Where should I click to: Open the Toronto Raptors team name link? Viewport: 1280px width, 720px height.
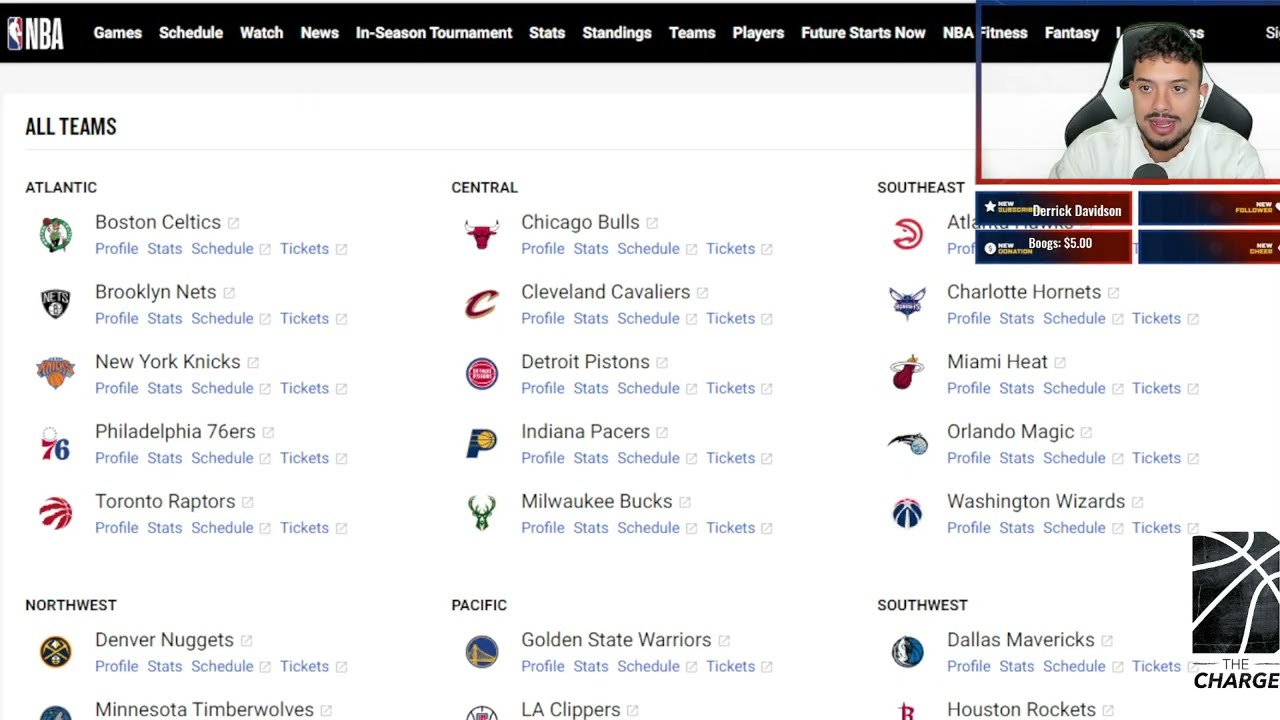[x=165, y=501]
